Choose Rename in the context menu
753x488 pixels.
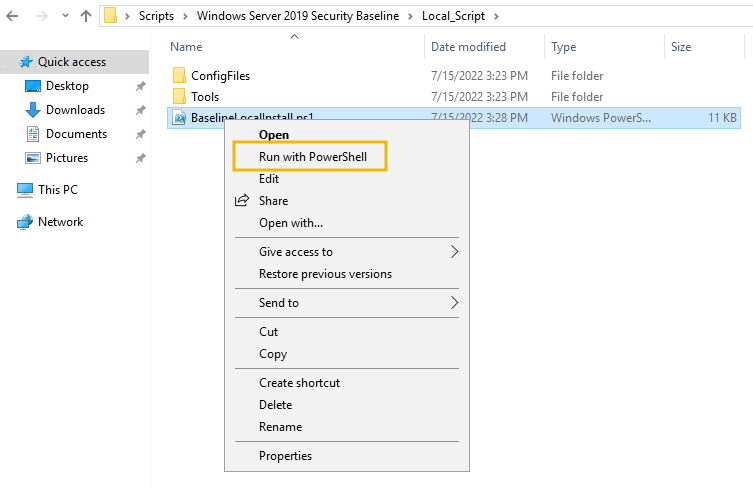[x=280, y=427]
